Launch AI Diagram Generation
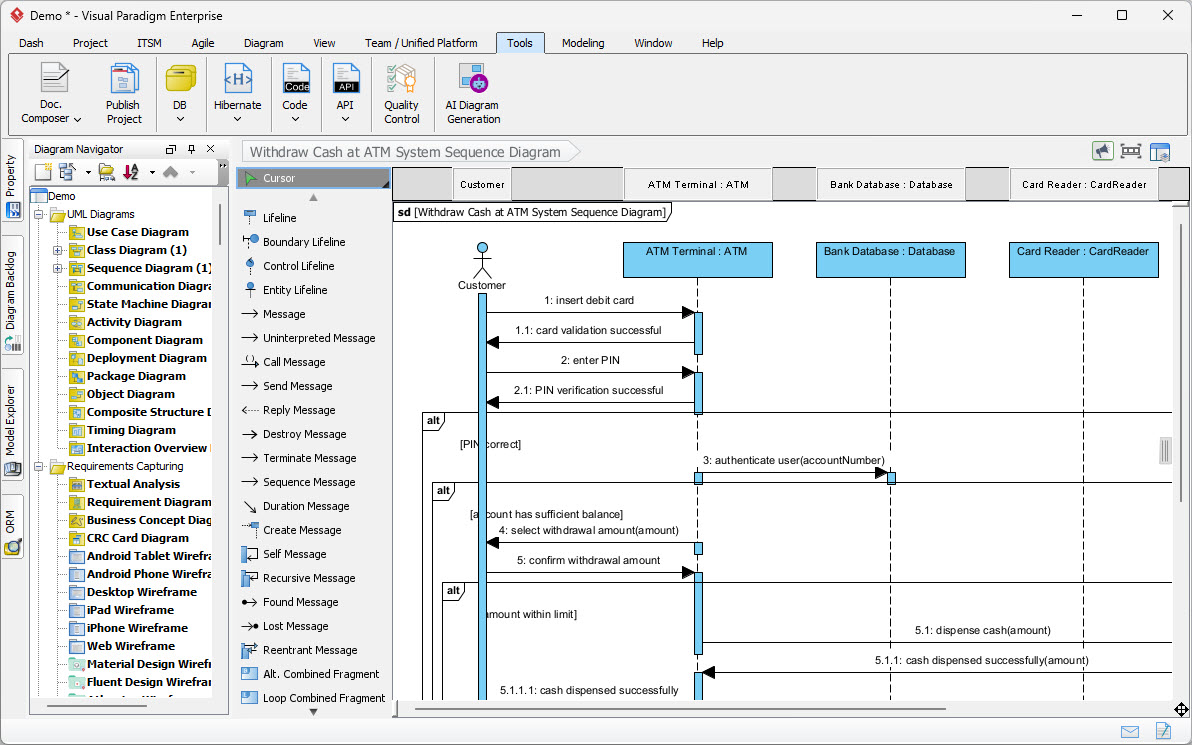The width and height of the screenshot is (1192, 745). 473,94
